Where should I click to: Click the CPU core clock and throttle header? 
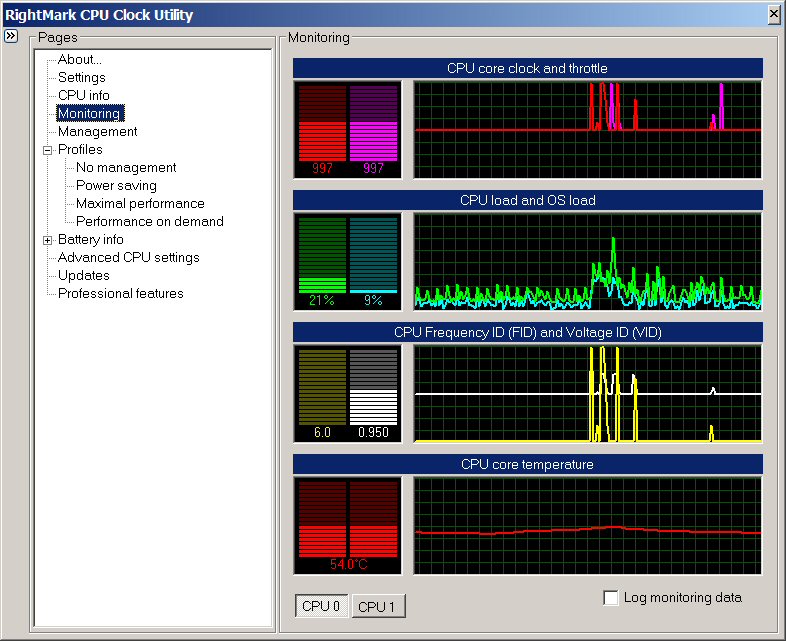[528, 68]
